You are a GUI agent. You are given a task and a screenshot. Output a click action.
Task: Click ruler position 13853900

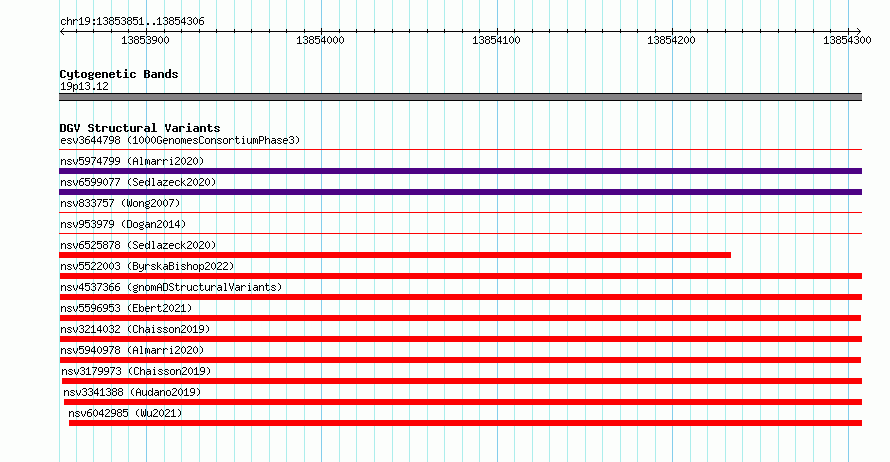(145, 40)
